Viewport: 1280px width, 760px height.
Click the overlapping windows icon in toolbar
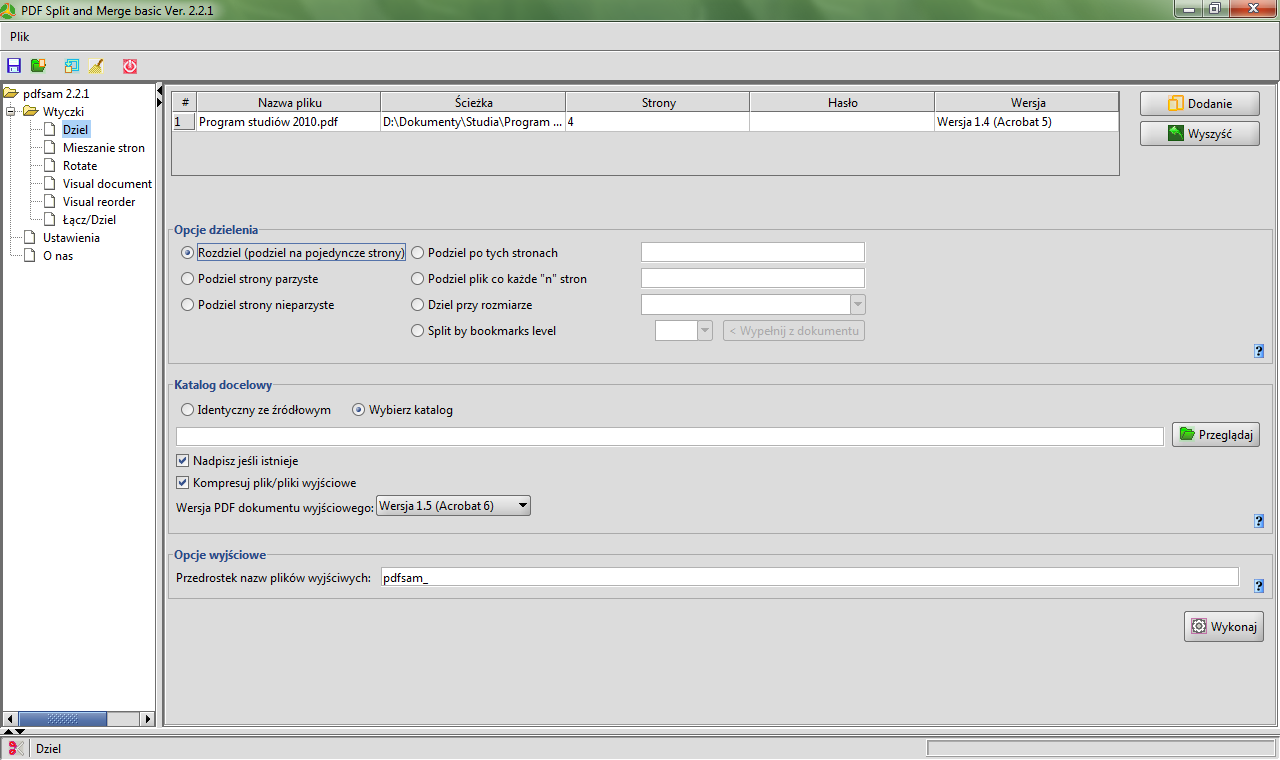click(71, 66)
